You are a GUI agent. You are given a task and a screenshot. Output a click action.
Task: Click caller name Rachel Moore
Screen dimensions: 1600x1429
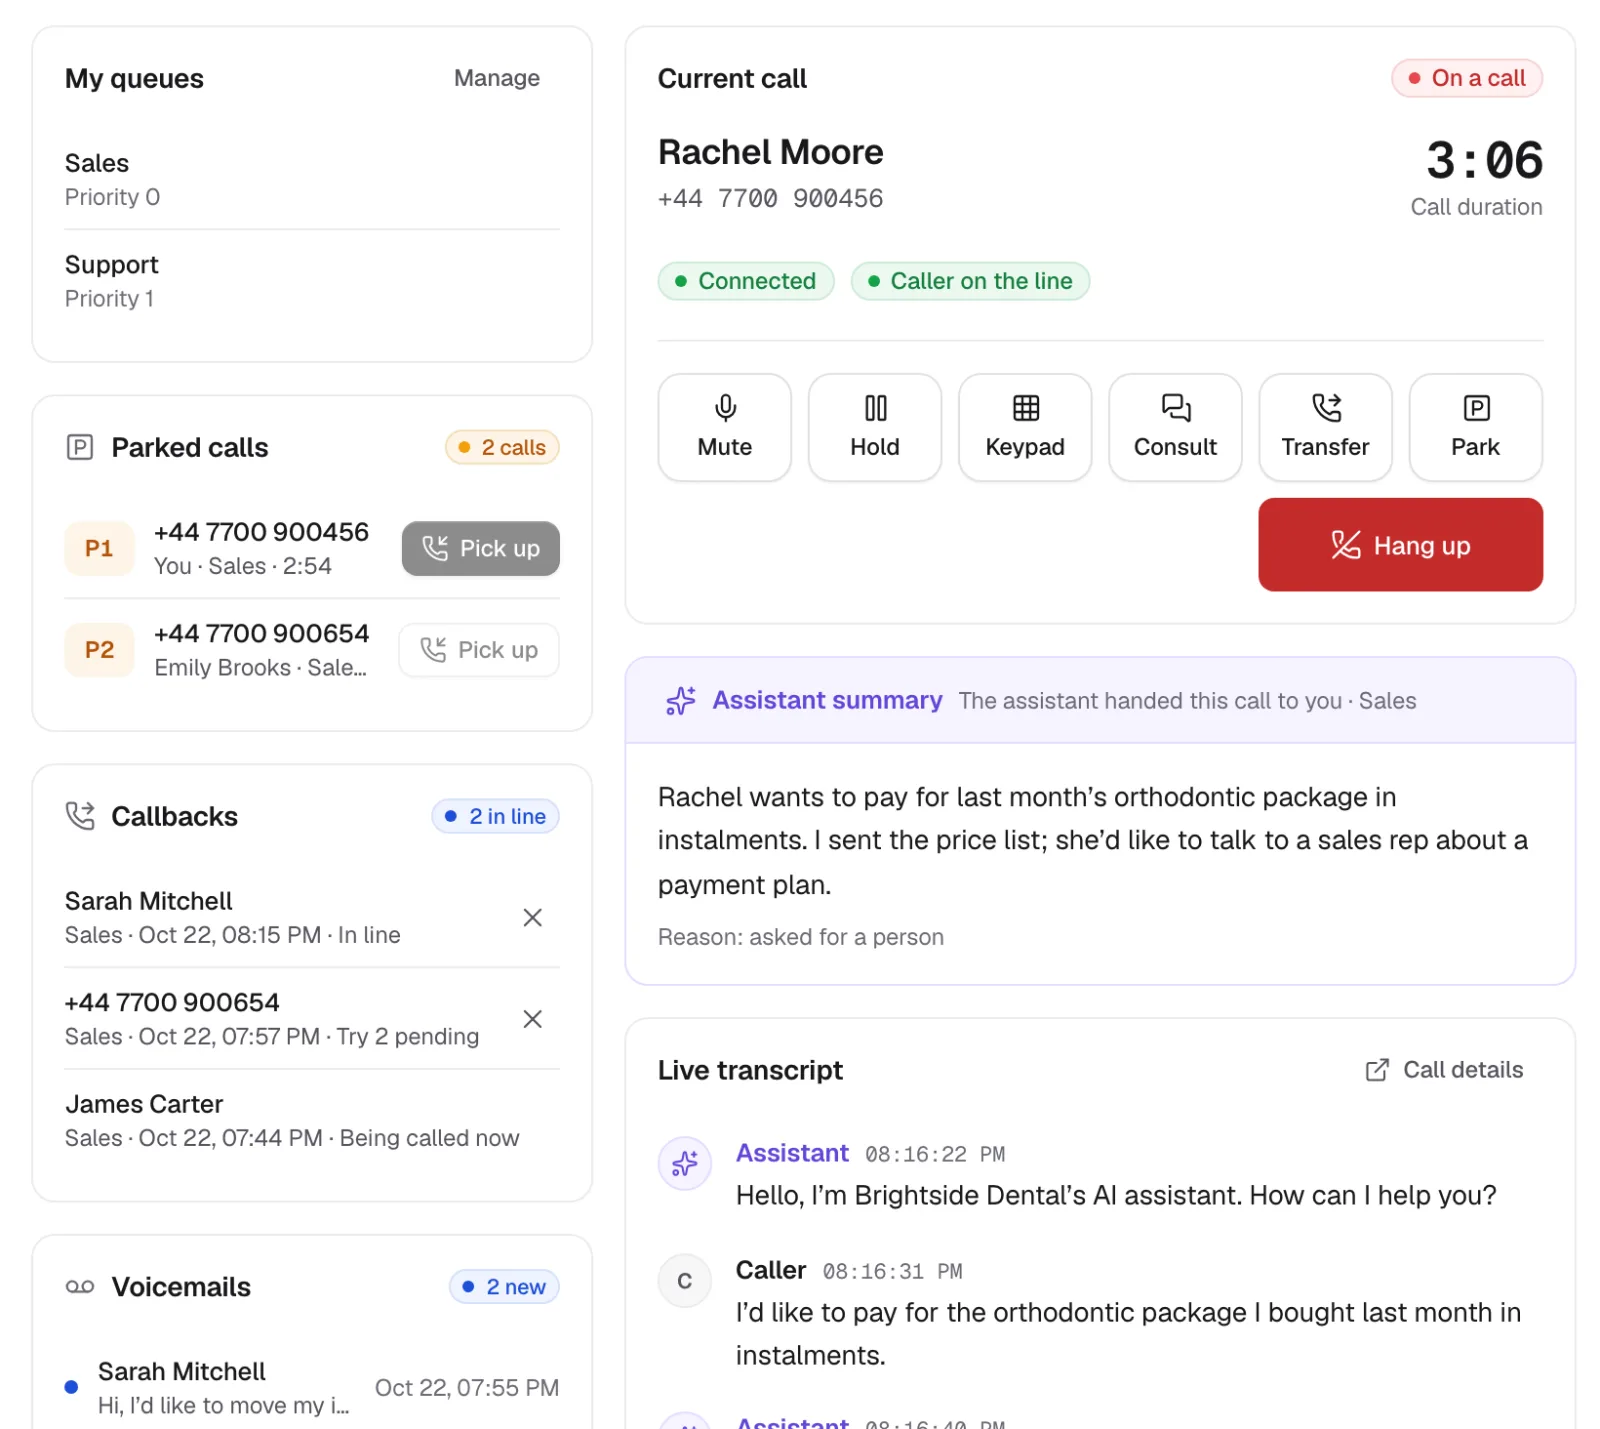pos(770,152)
